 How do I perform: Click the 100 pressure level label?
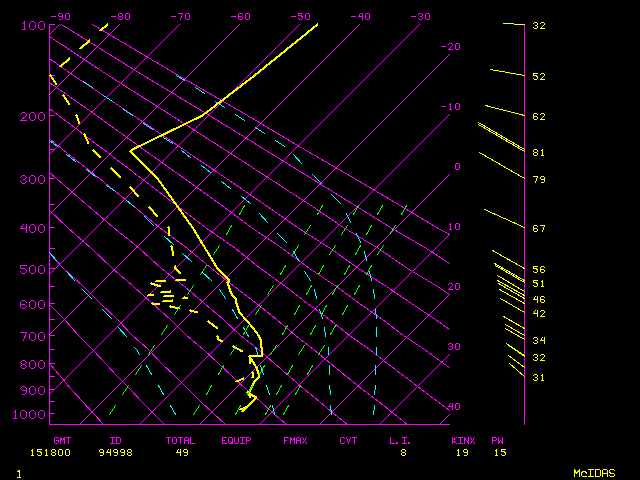click(32, 25)
